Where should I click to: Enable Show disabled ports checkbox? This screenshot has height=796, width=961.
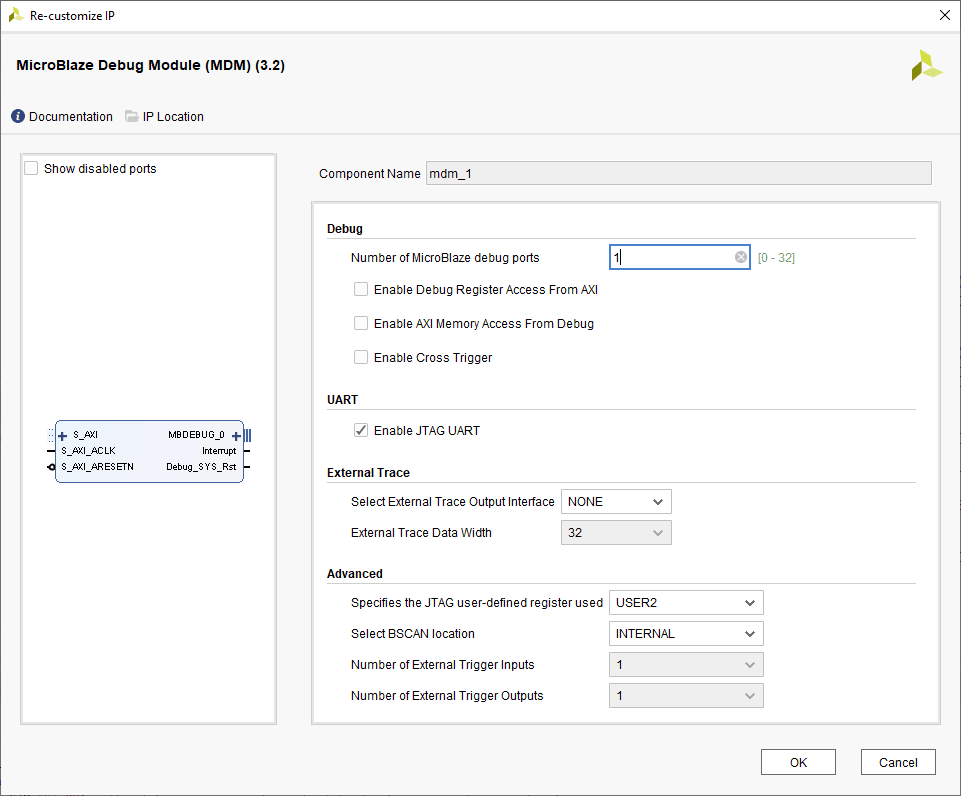click(32, 169)
